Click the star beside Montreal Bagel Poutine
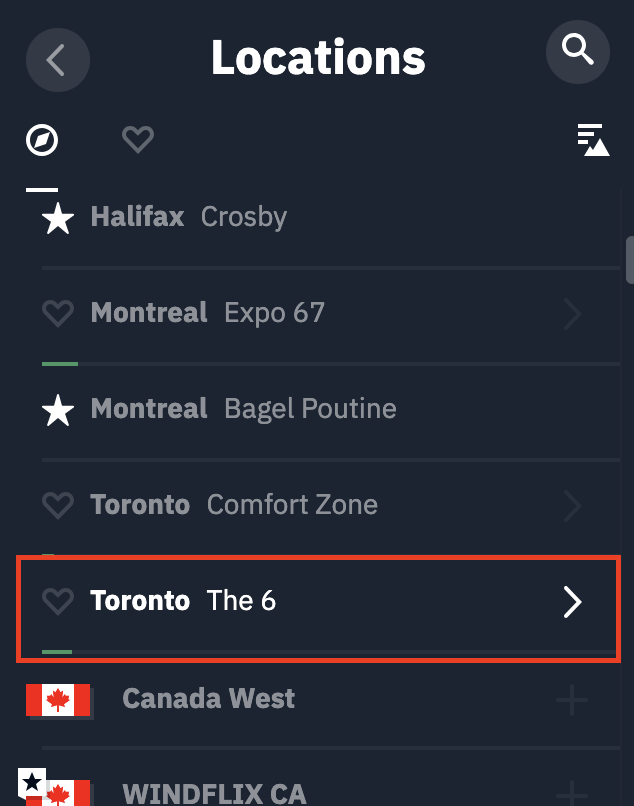 point(58,410)
